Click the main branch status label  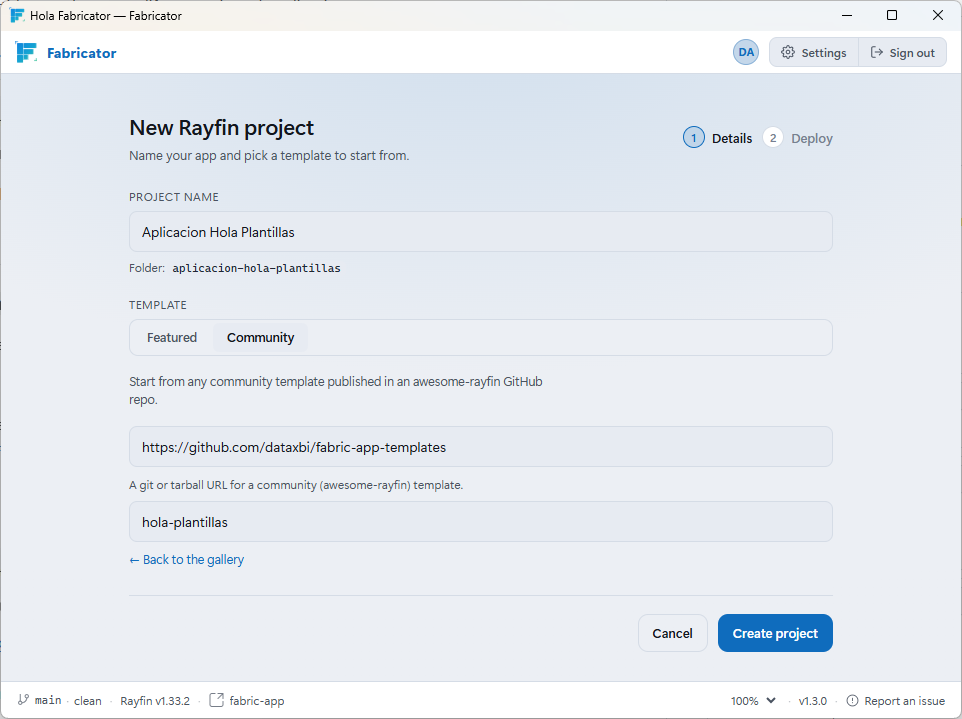pyautogui.click(x=48, y=700)
